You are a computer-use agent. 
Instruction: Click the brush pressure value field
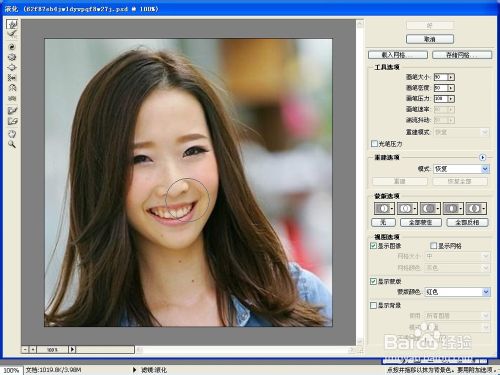point(441,99)
